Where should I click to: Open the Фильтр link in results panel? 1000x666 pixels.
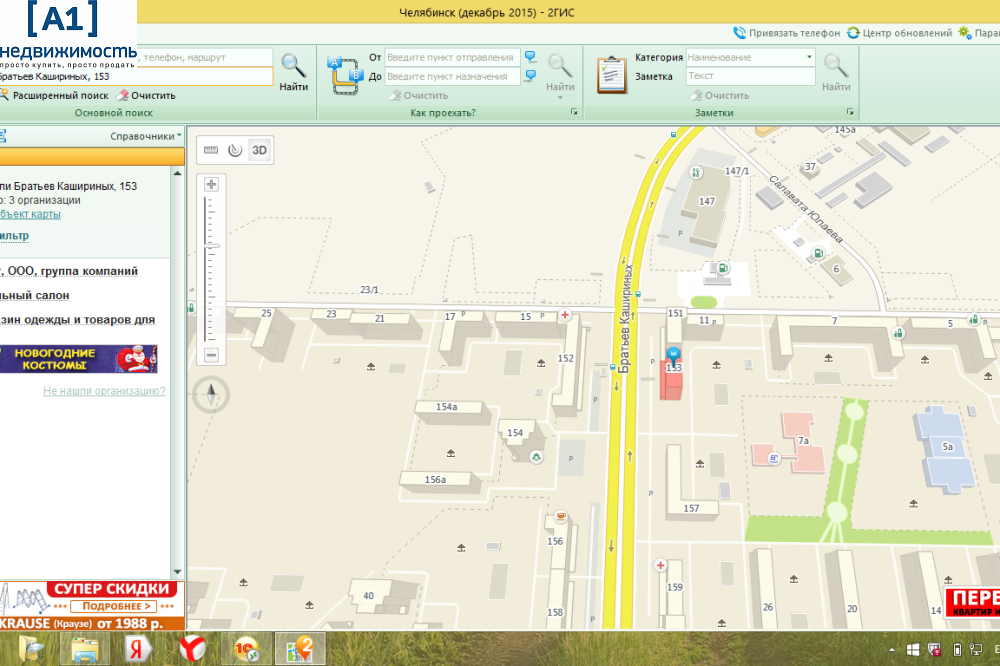[x=14, y=235]
